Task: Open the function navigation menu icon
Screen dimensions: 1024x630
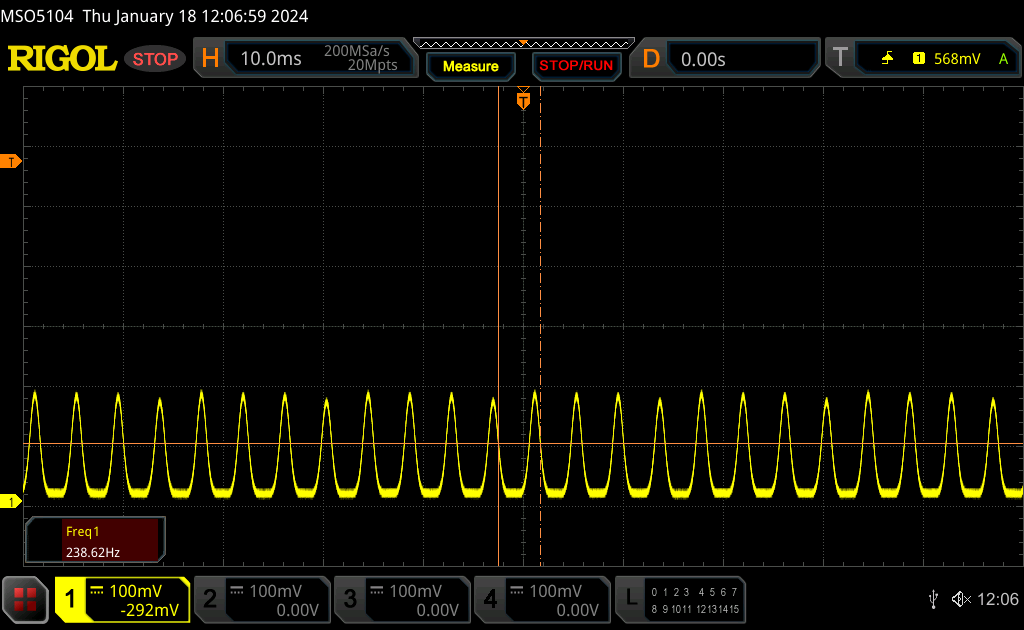Action: [x=25, y=599]
